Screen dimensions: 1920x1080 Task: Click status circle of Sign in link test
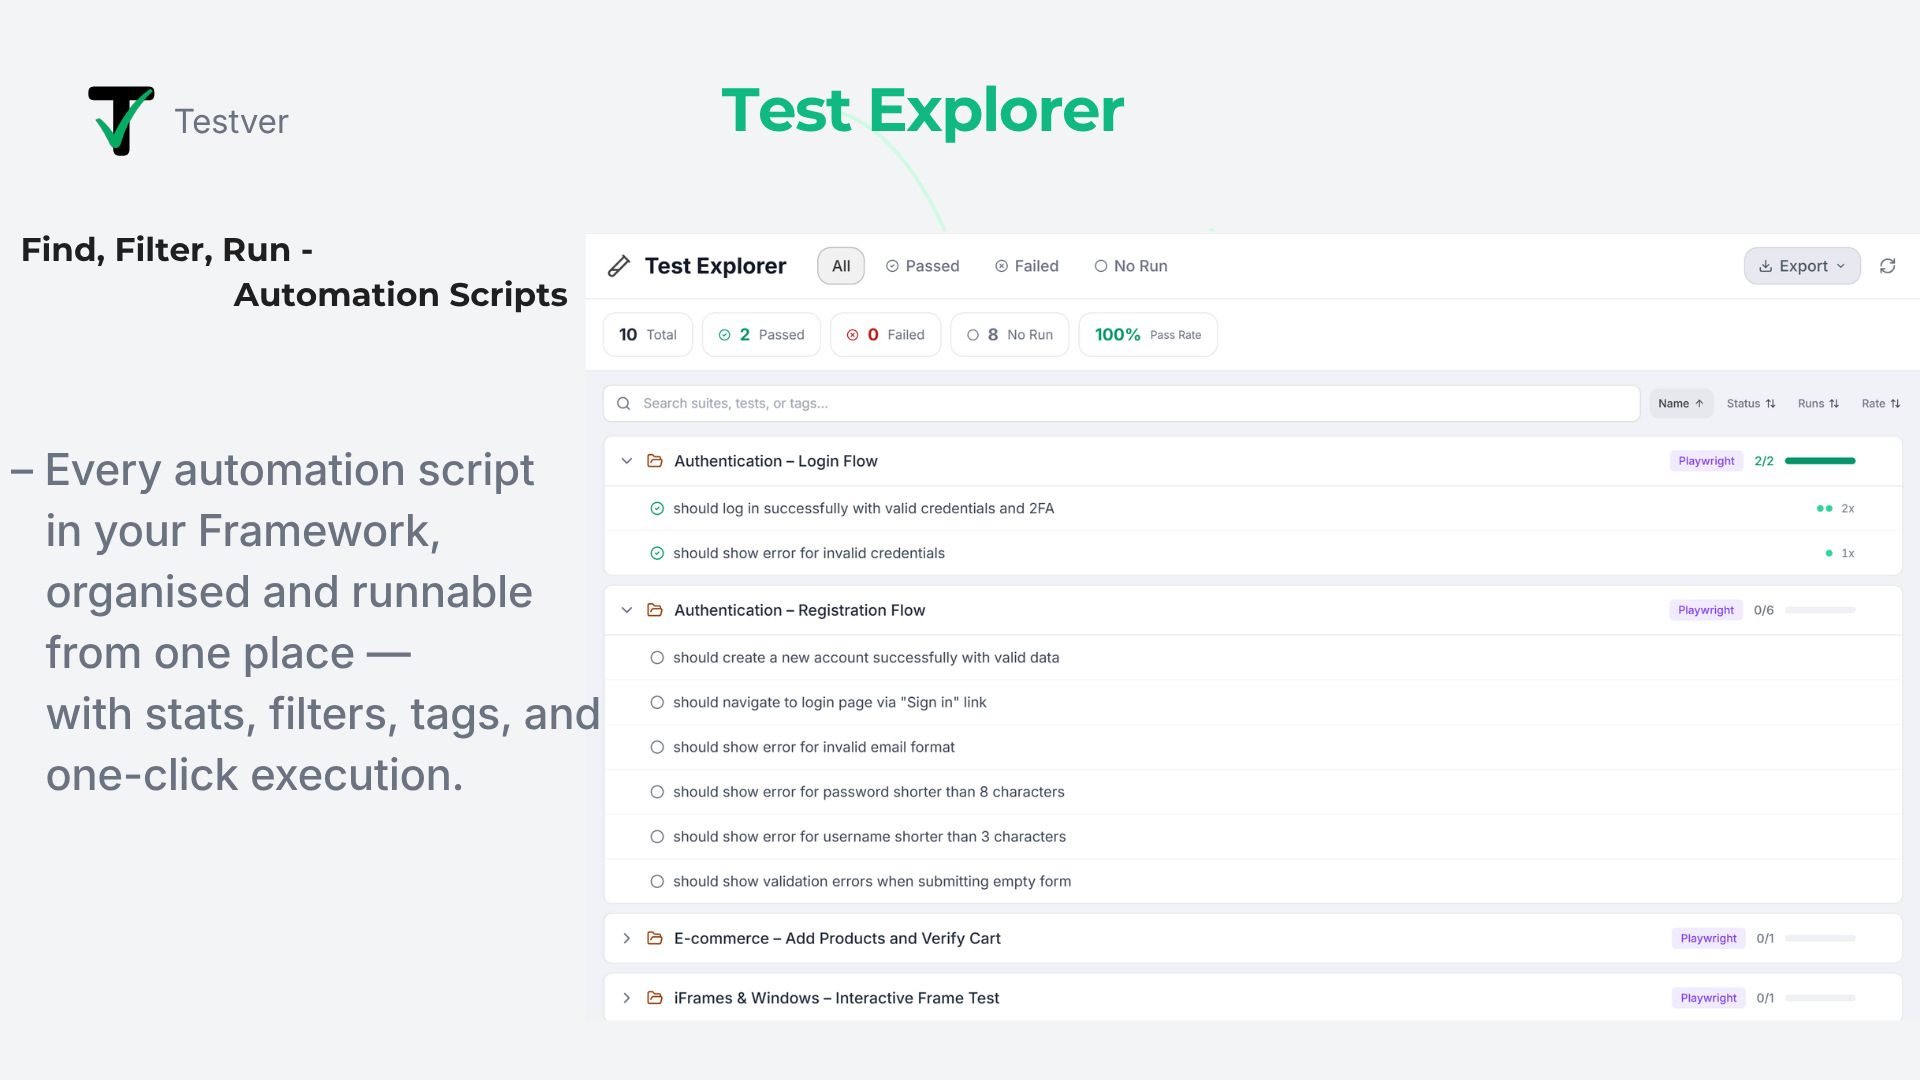coord(657,703)
